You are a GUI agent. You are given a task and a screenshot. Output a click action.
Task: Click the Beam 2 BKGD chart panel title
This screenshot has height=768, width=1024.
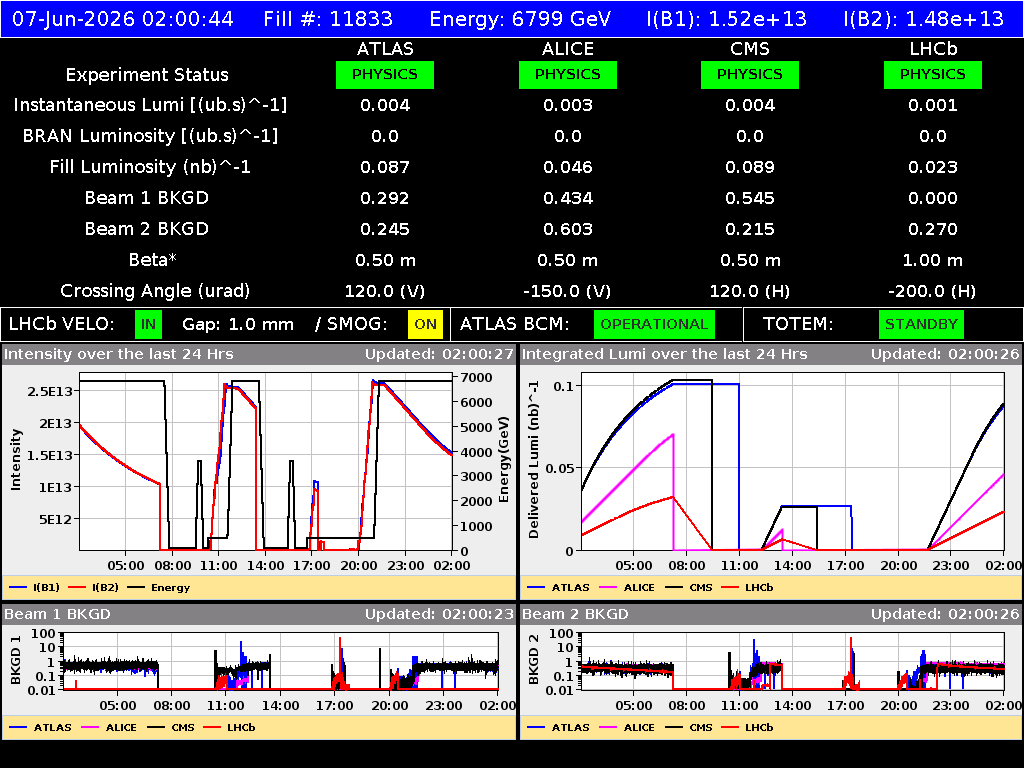[x=575, y=614]
